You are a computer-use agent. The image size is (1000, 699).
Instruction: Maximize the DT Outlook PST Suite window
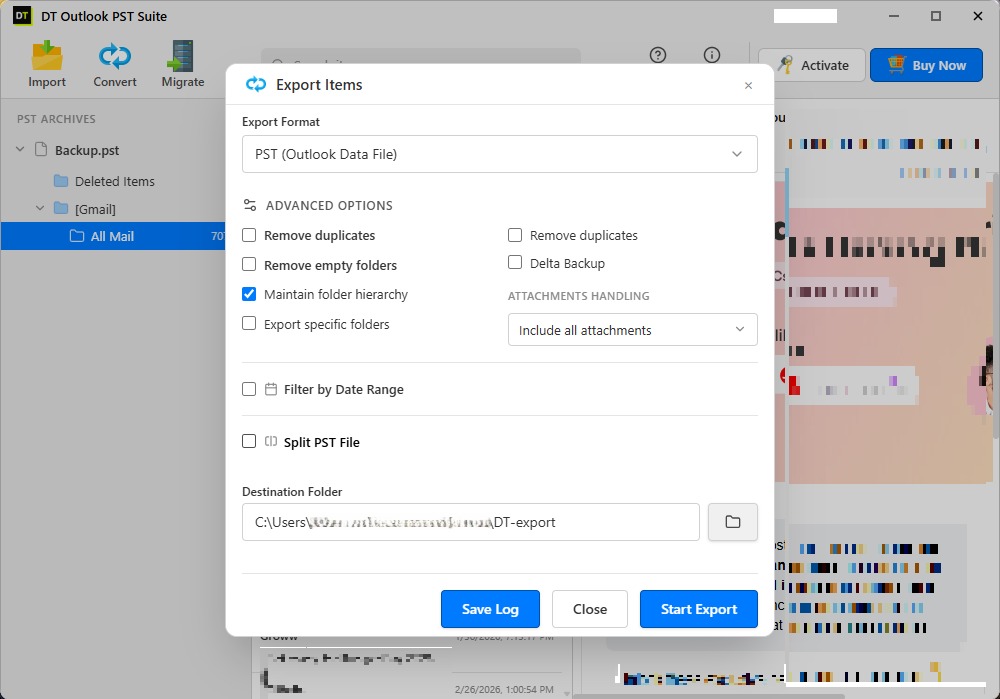[936, 16]
